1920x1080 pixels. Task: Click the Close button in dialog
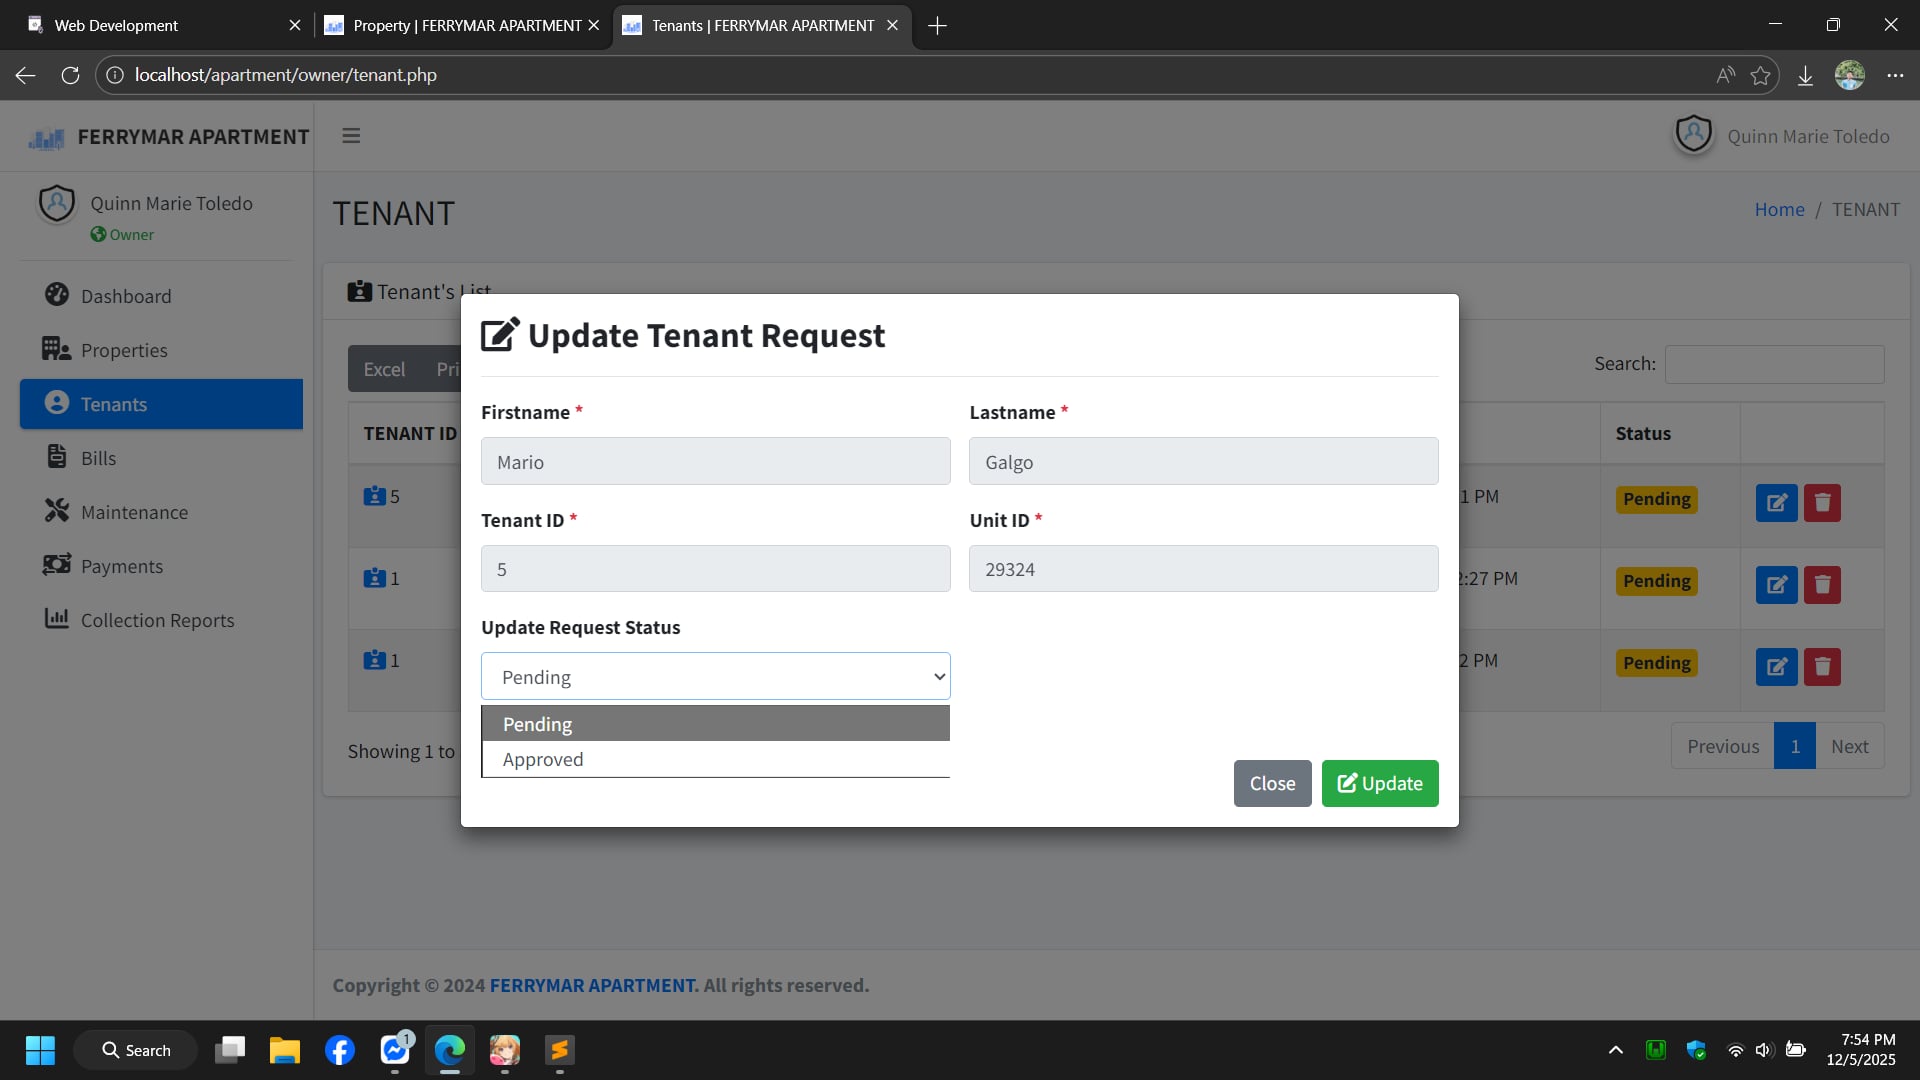coord(1272,783)
